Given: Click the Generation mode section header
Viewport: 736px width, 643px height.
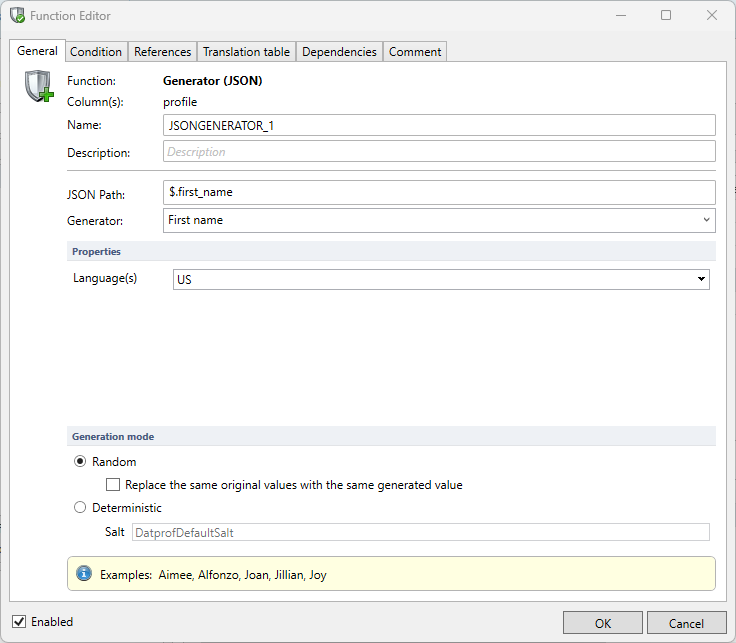Looking at the screenshot, I should [391, 436].
